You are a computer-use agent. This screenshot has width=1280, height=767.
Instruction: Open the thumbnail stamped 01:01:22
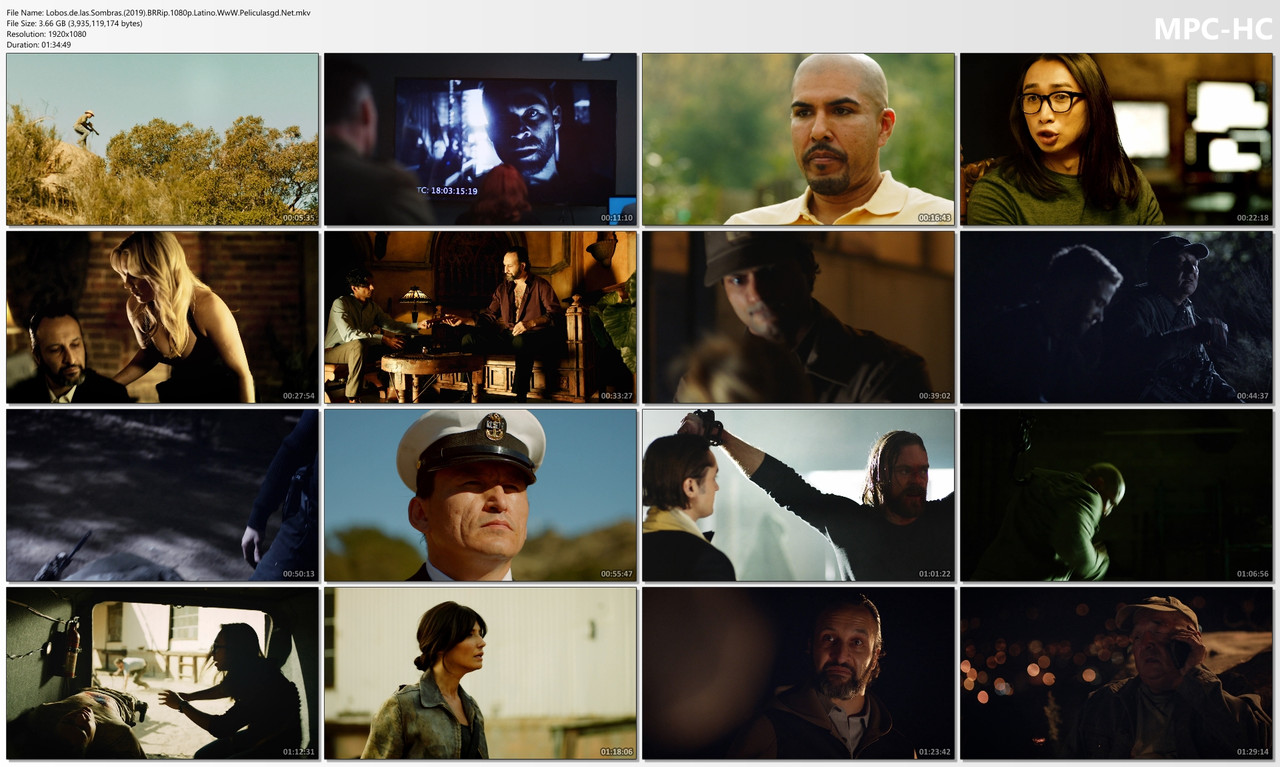point(798,495)
